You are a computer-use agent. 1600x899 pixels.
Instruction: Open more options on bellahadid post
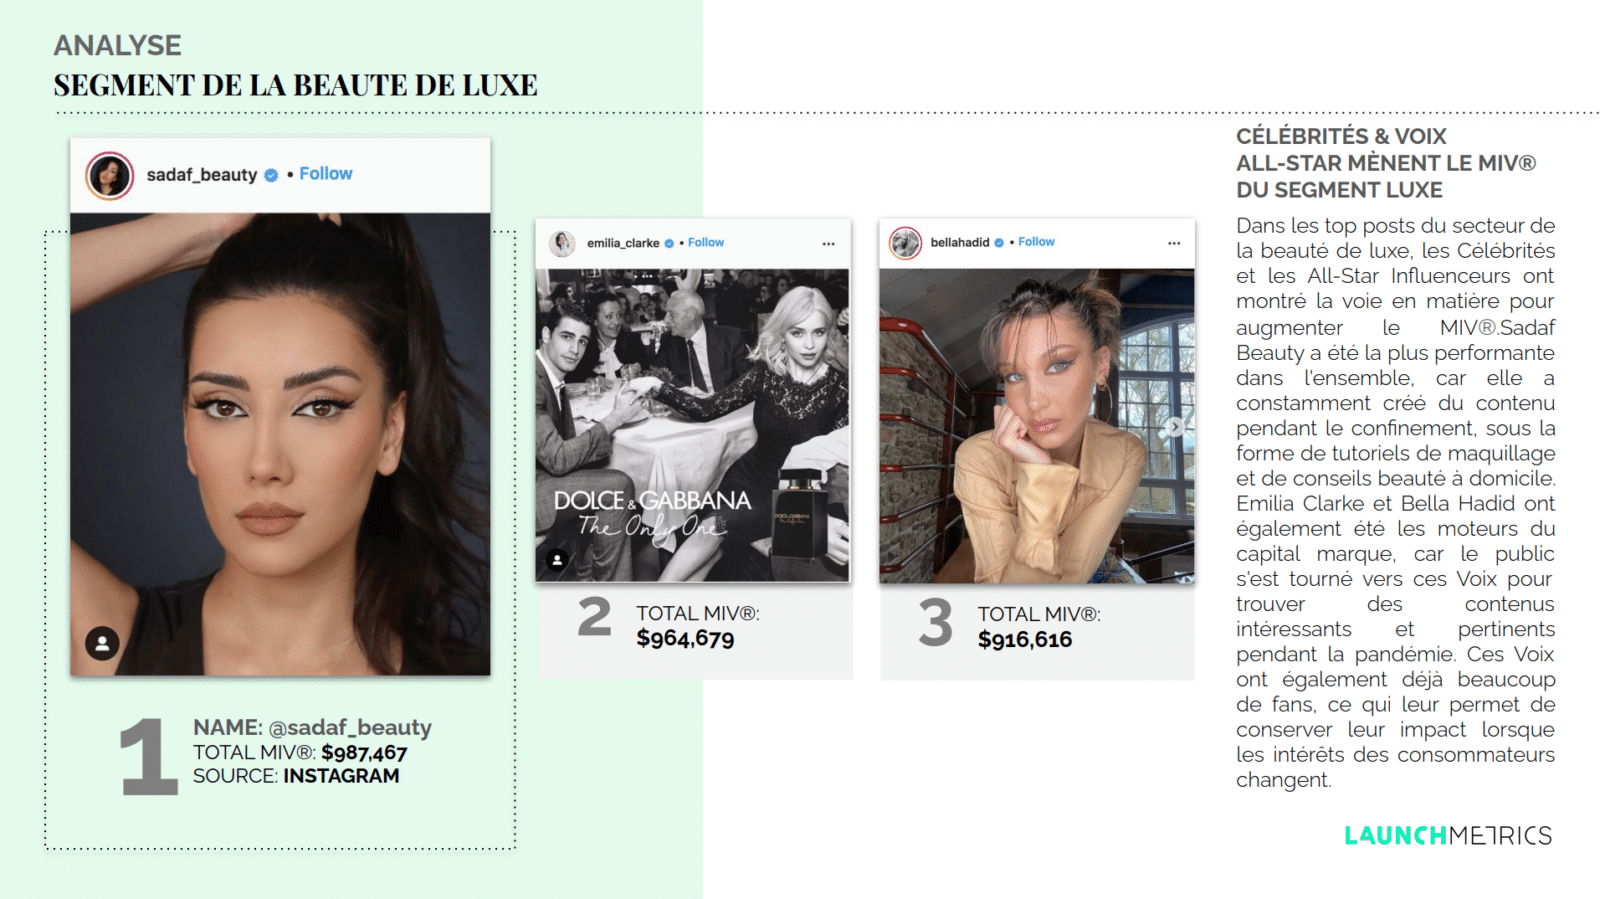click(1174, 243)
